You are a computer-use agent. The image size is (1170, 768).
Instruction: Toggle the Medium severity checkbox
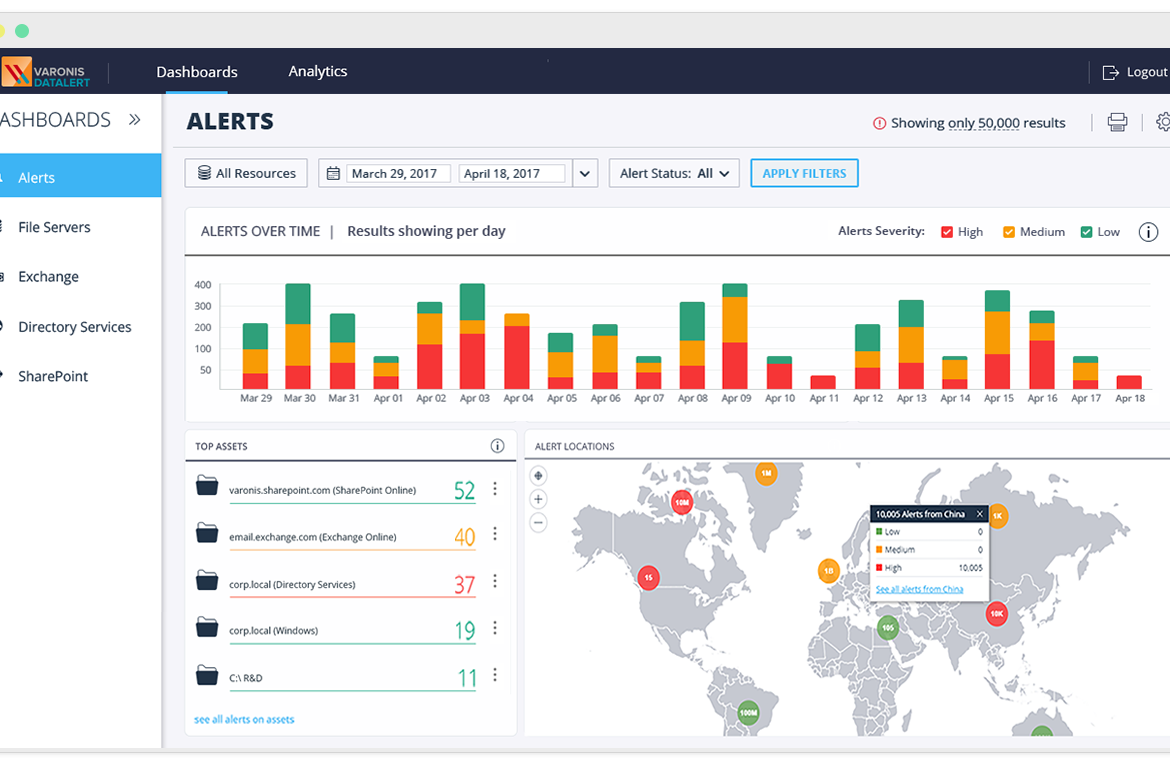(1009, 232)
